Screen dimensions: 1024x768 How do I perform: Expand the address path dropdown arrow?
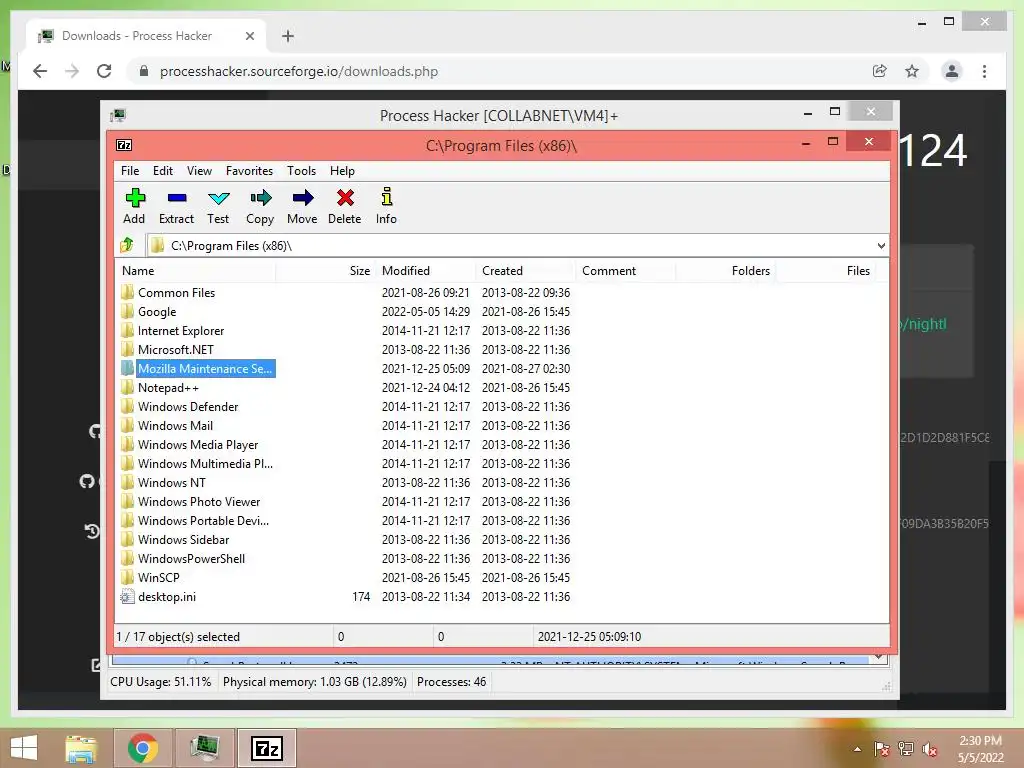pyautogui.click(x=881, y=246)
